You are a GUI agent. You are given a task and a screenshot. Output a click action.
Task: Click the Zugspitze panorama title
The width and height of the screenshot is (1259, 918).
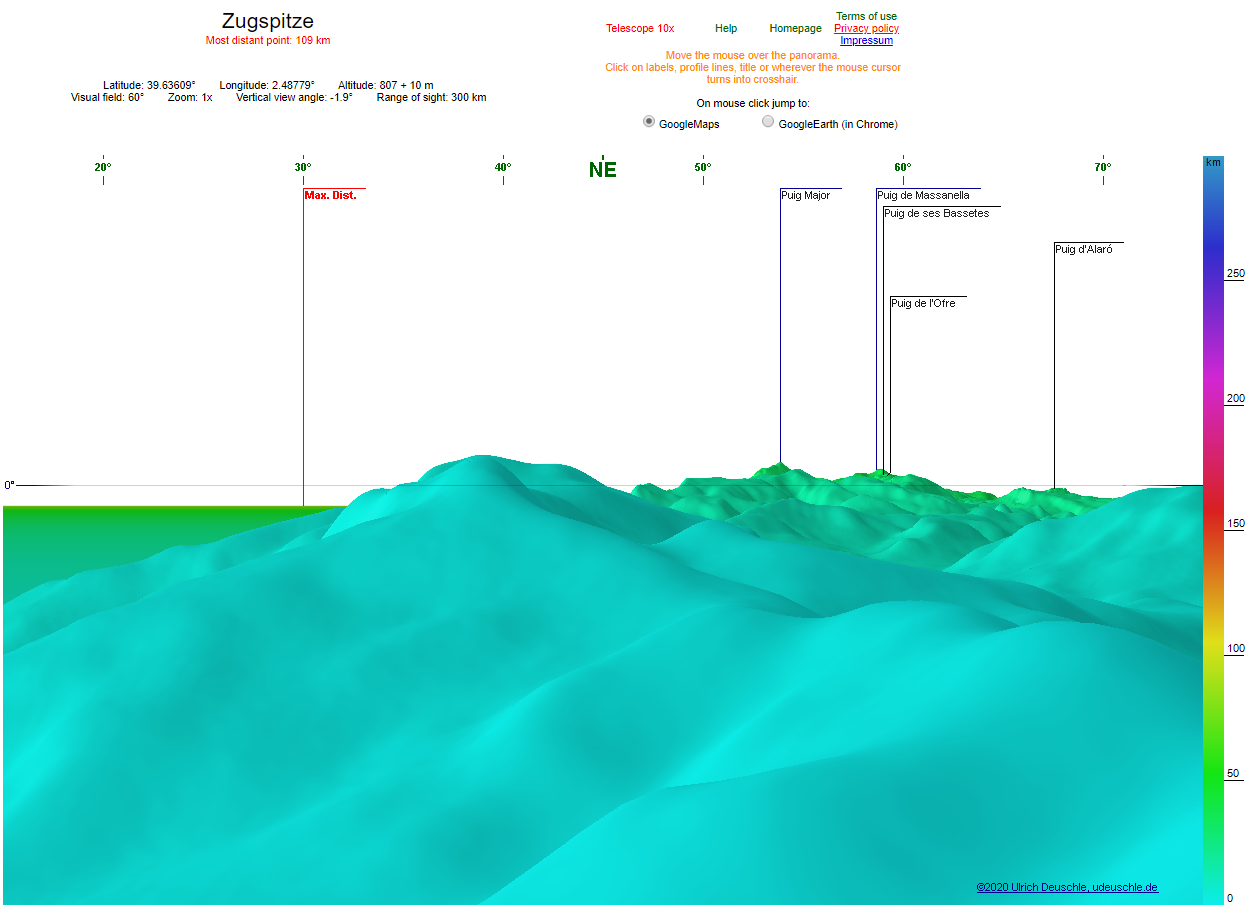click(x=267, y=21)
